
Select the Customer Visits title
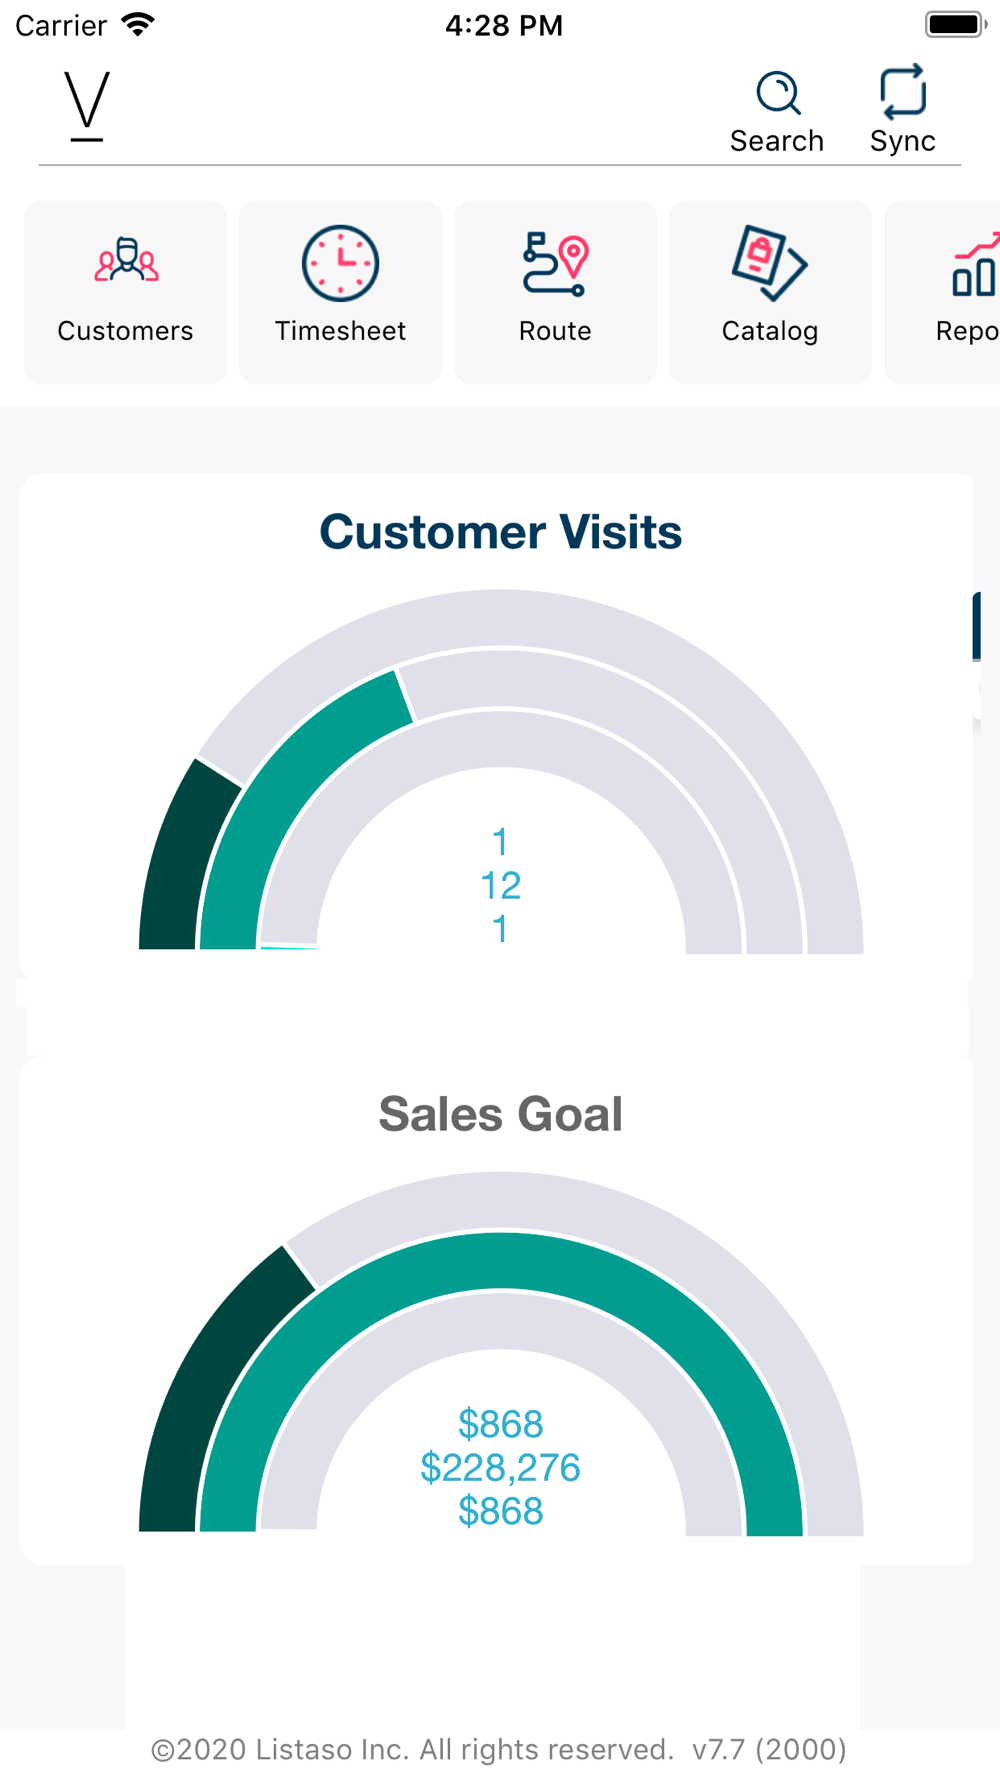pyautogui.click(x=500, y=532)
